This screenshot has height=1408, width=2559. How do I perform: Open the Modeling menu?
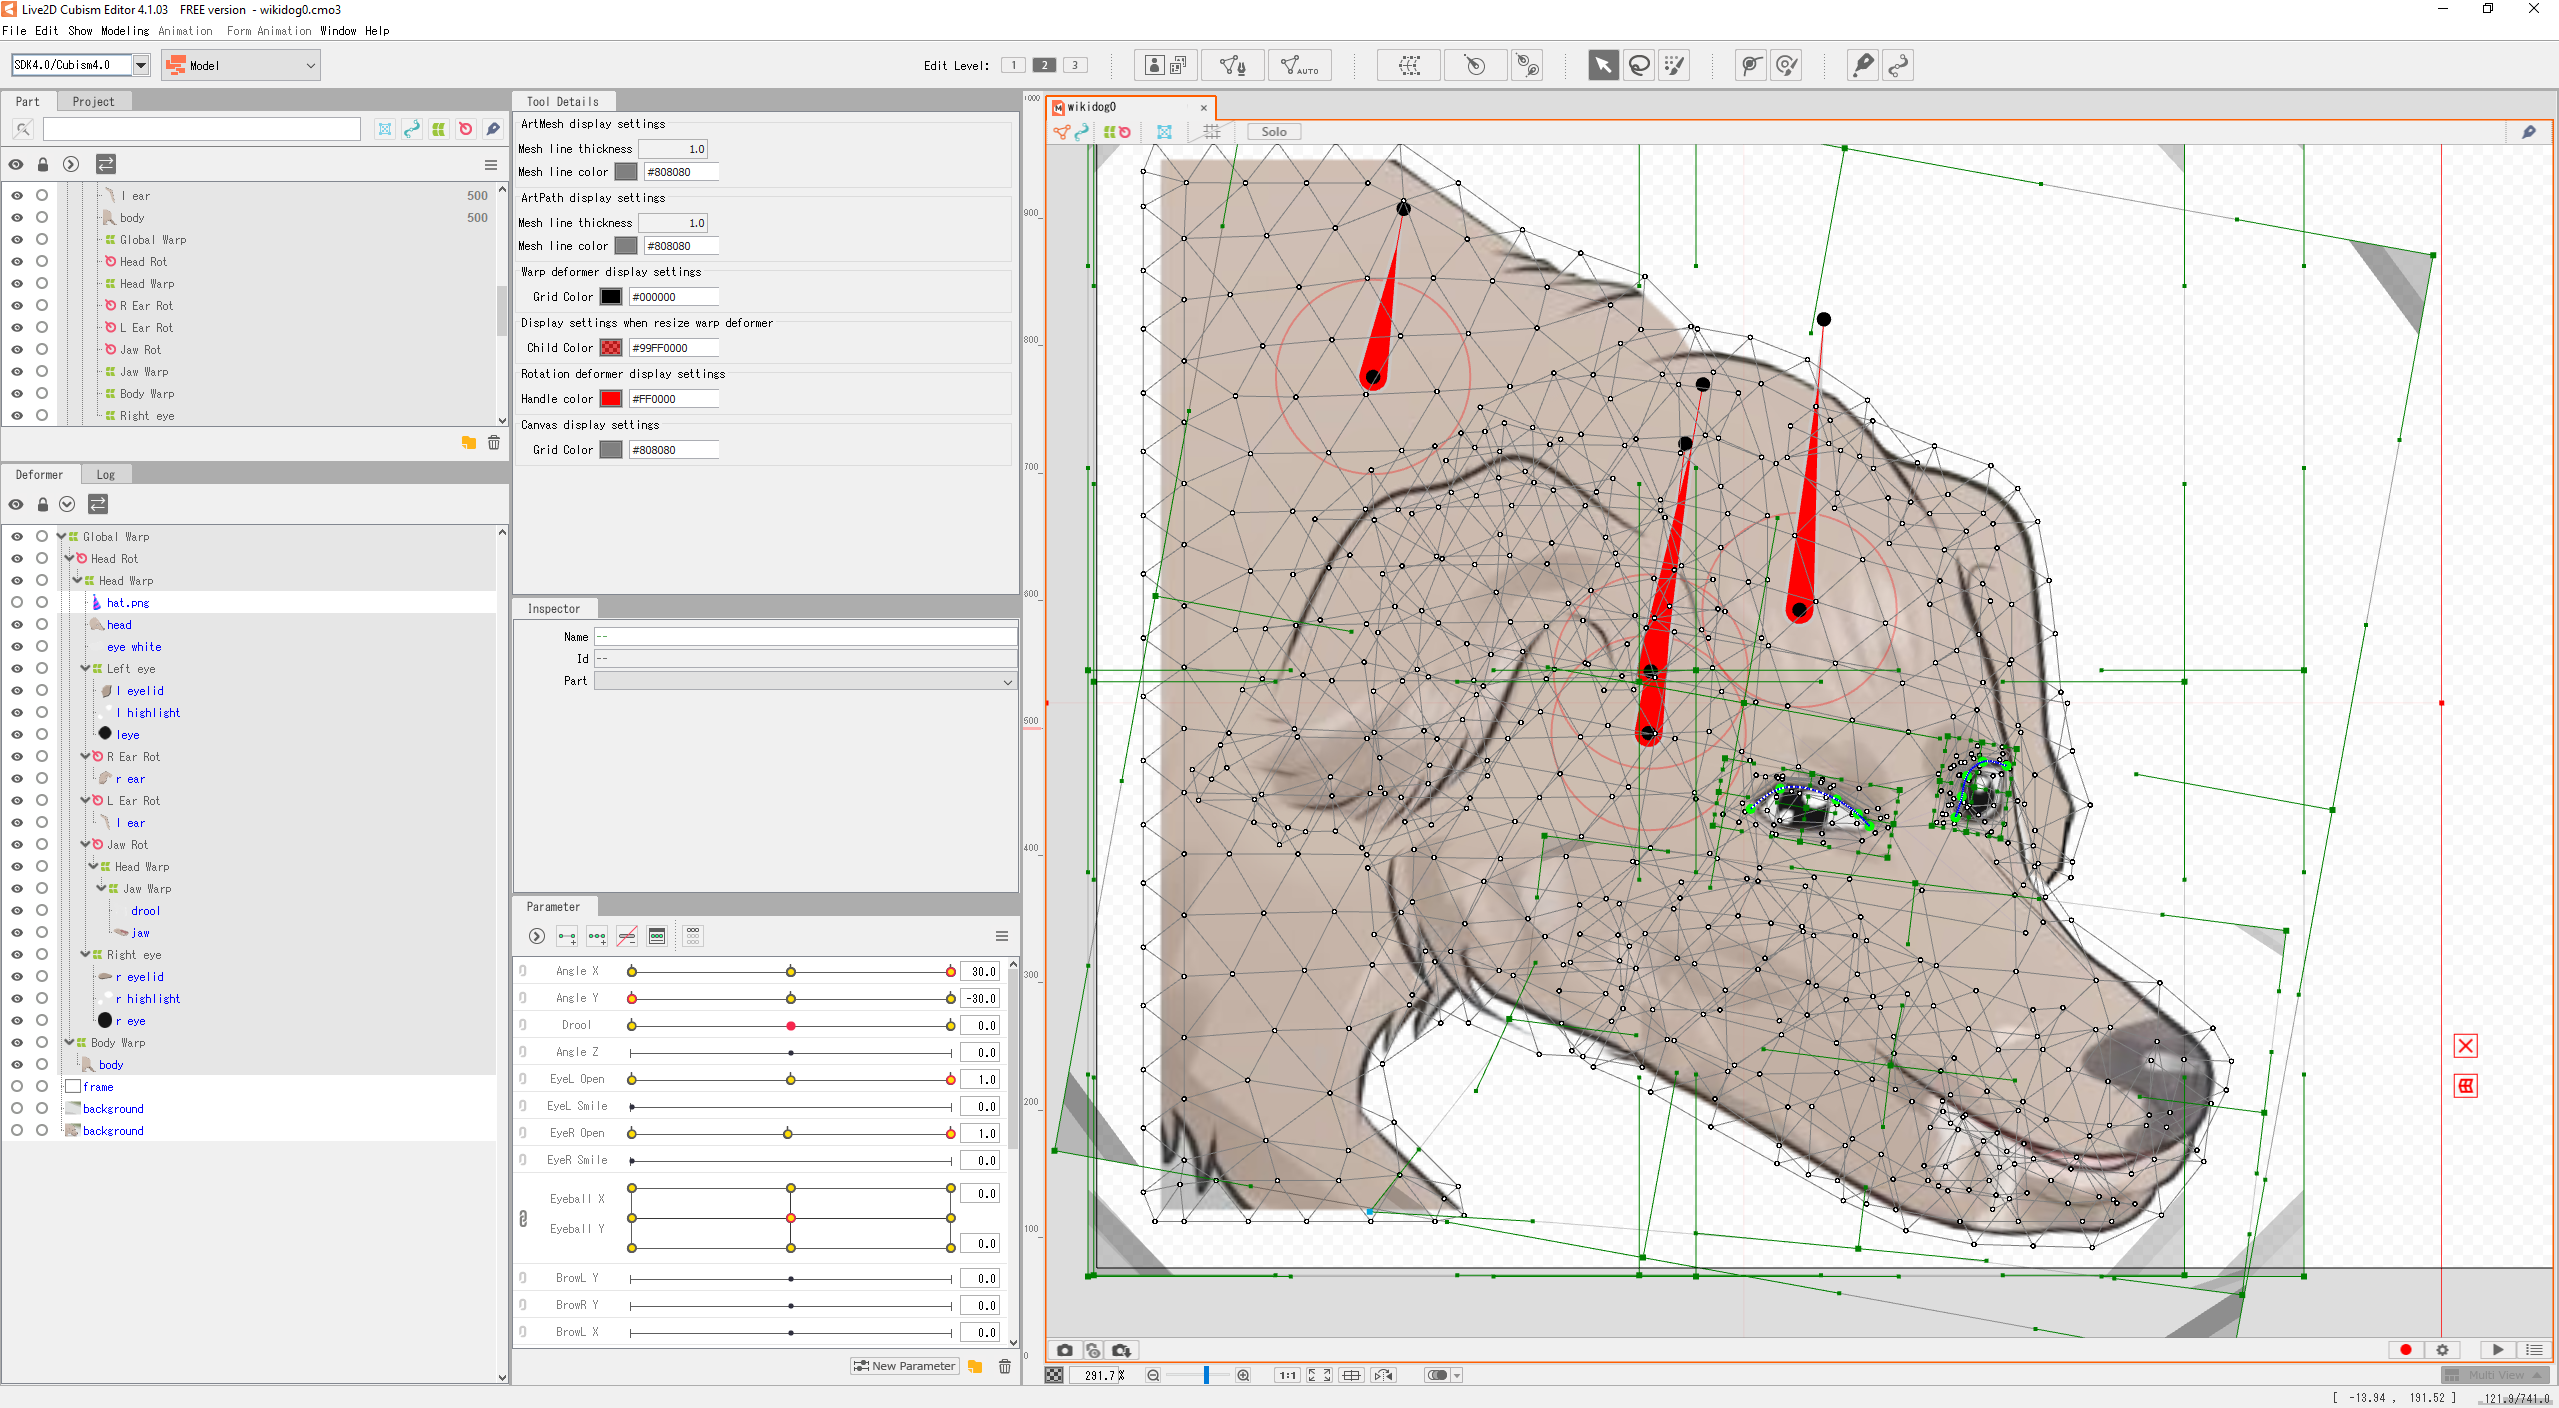pos(125,31)
